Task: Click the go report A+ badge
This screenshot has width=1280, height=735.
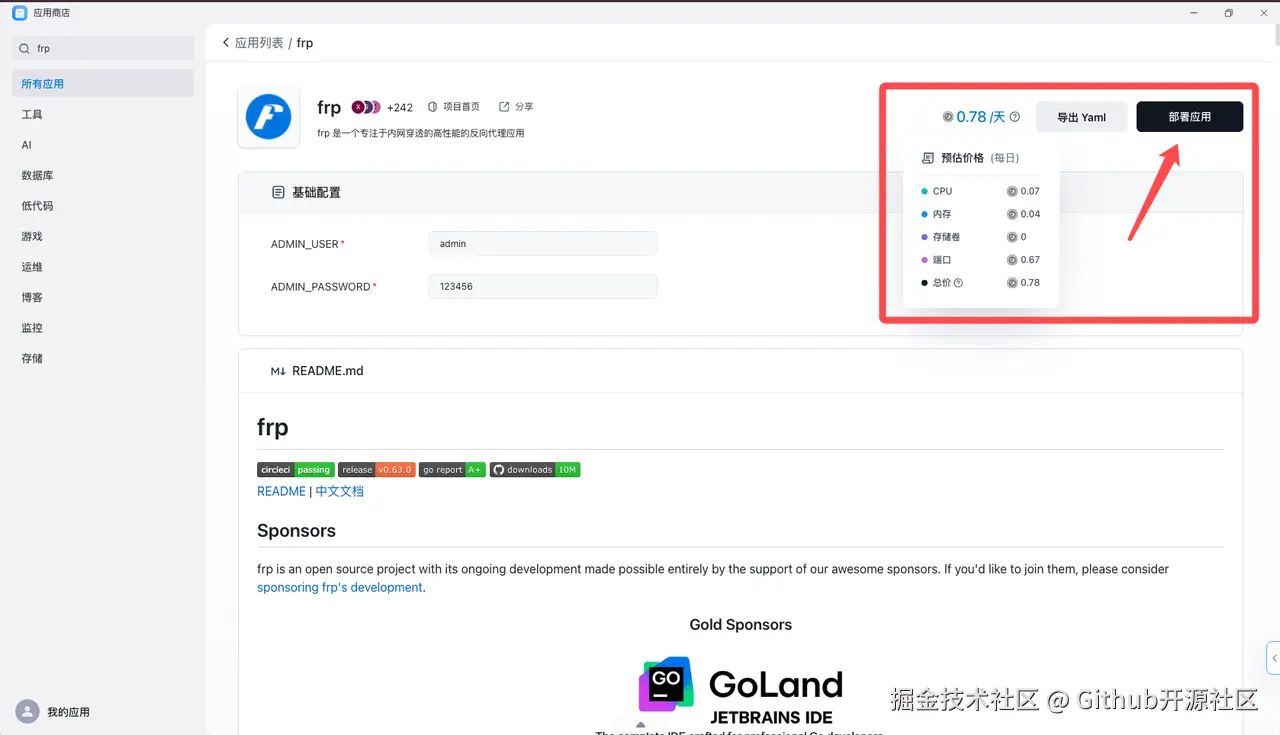Action: 452,470
